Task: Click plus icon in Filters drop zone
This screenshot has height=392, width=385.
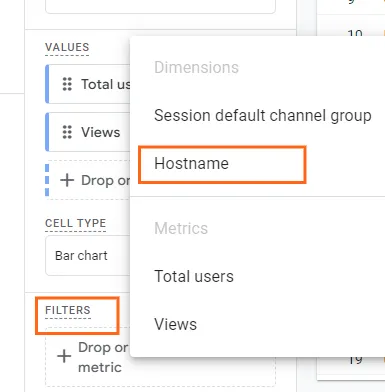Action: 64,356
